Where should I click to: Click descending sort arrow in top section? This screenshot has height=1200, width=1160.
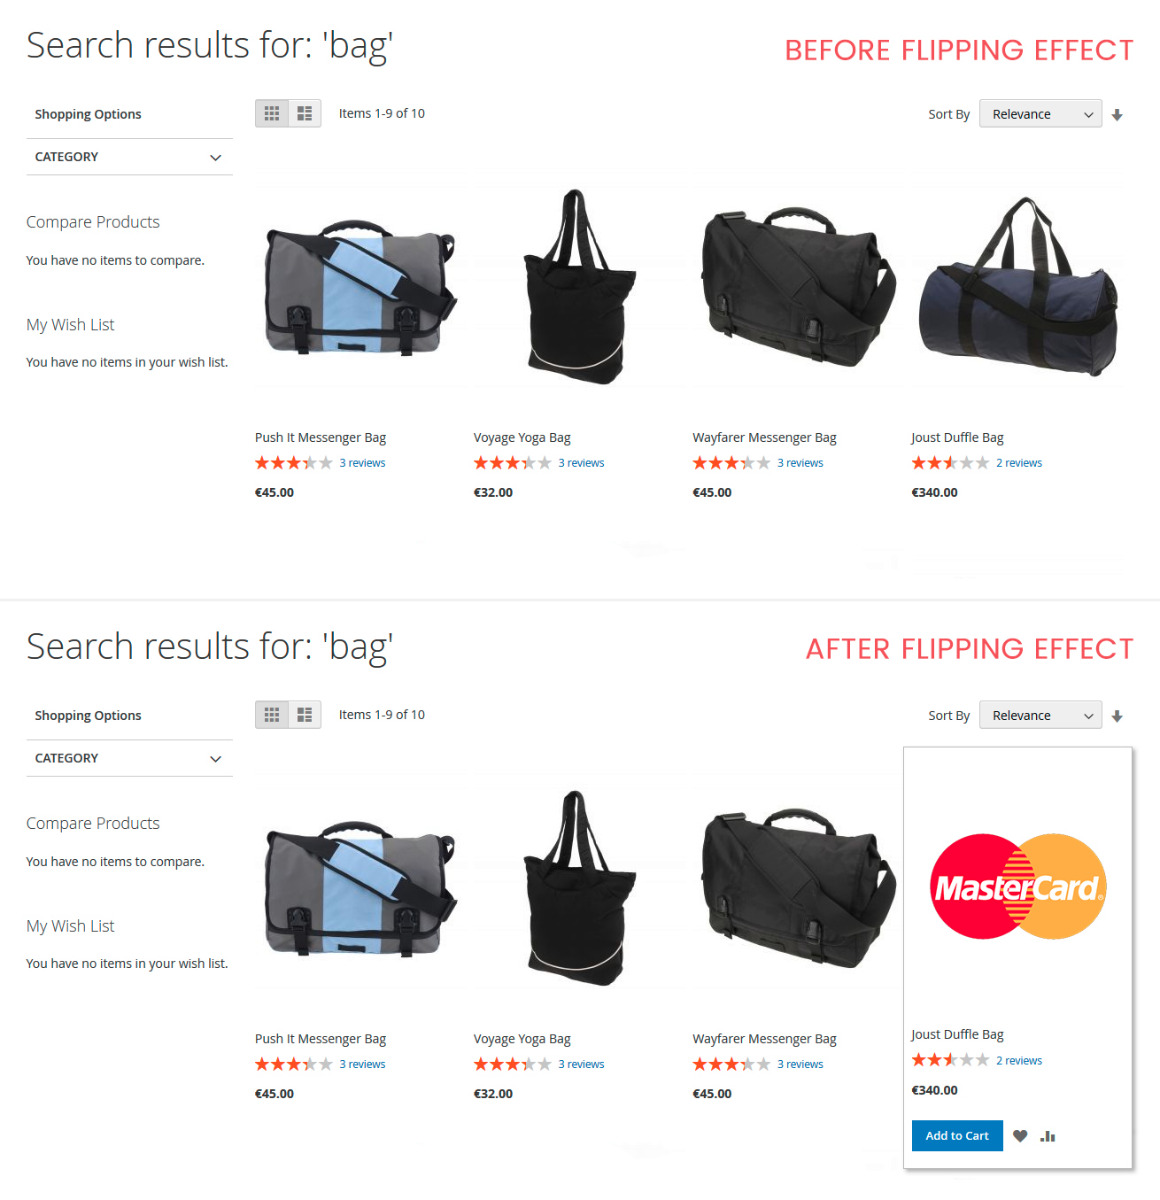pyautogui.click(x=1117, y=115)
